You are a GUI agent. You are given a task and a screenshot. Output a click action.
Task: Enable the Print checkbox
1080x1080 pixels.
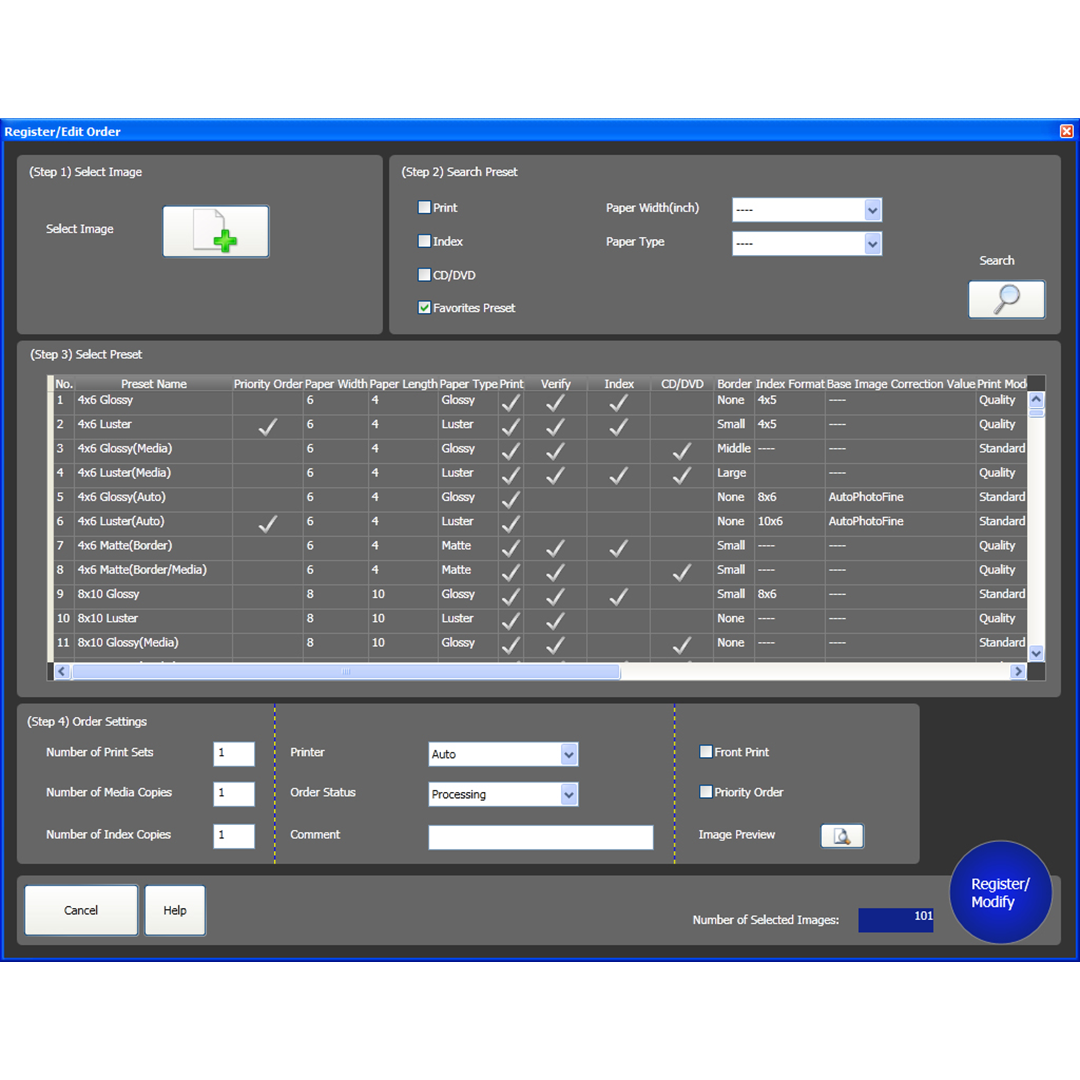coord(425,208)
